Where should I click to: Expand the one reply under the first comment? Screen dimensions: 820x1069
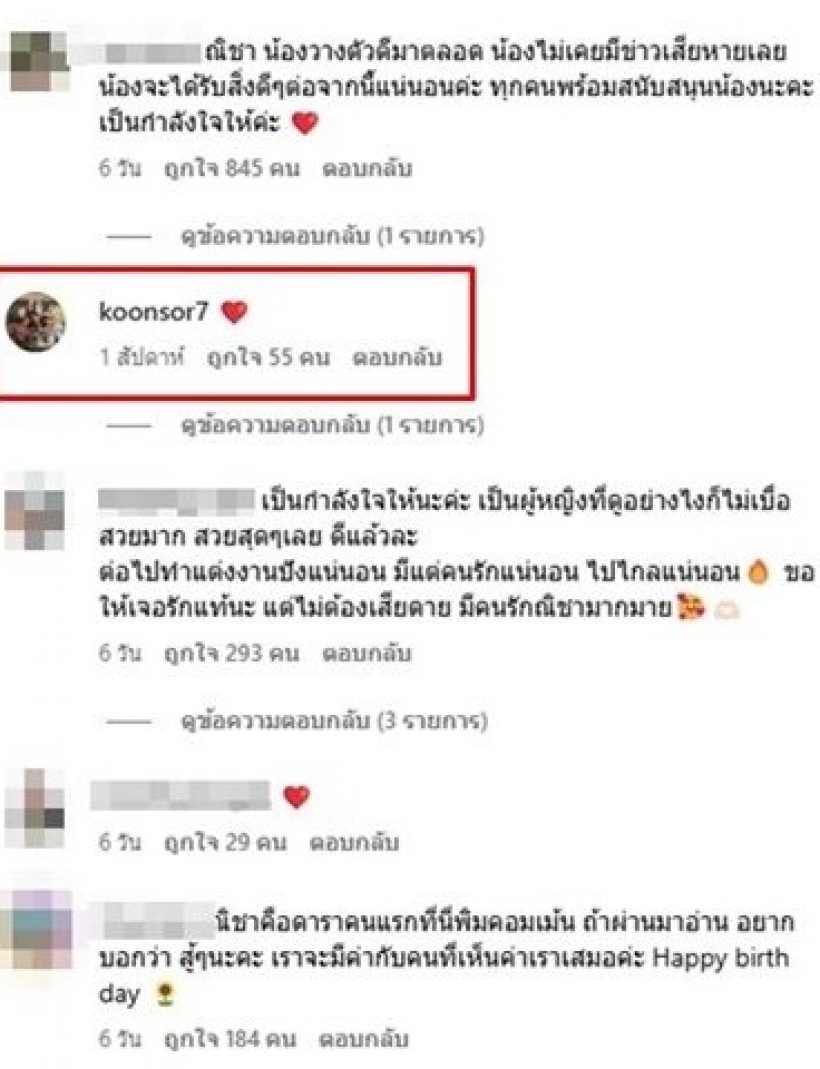point(332,236)
